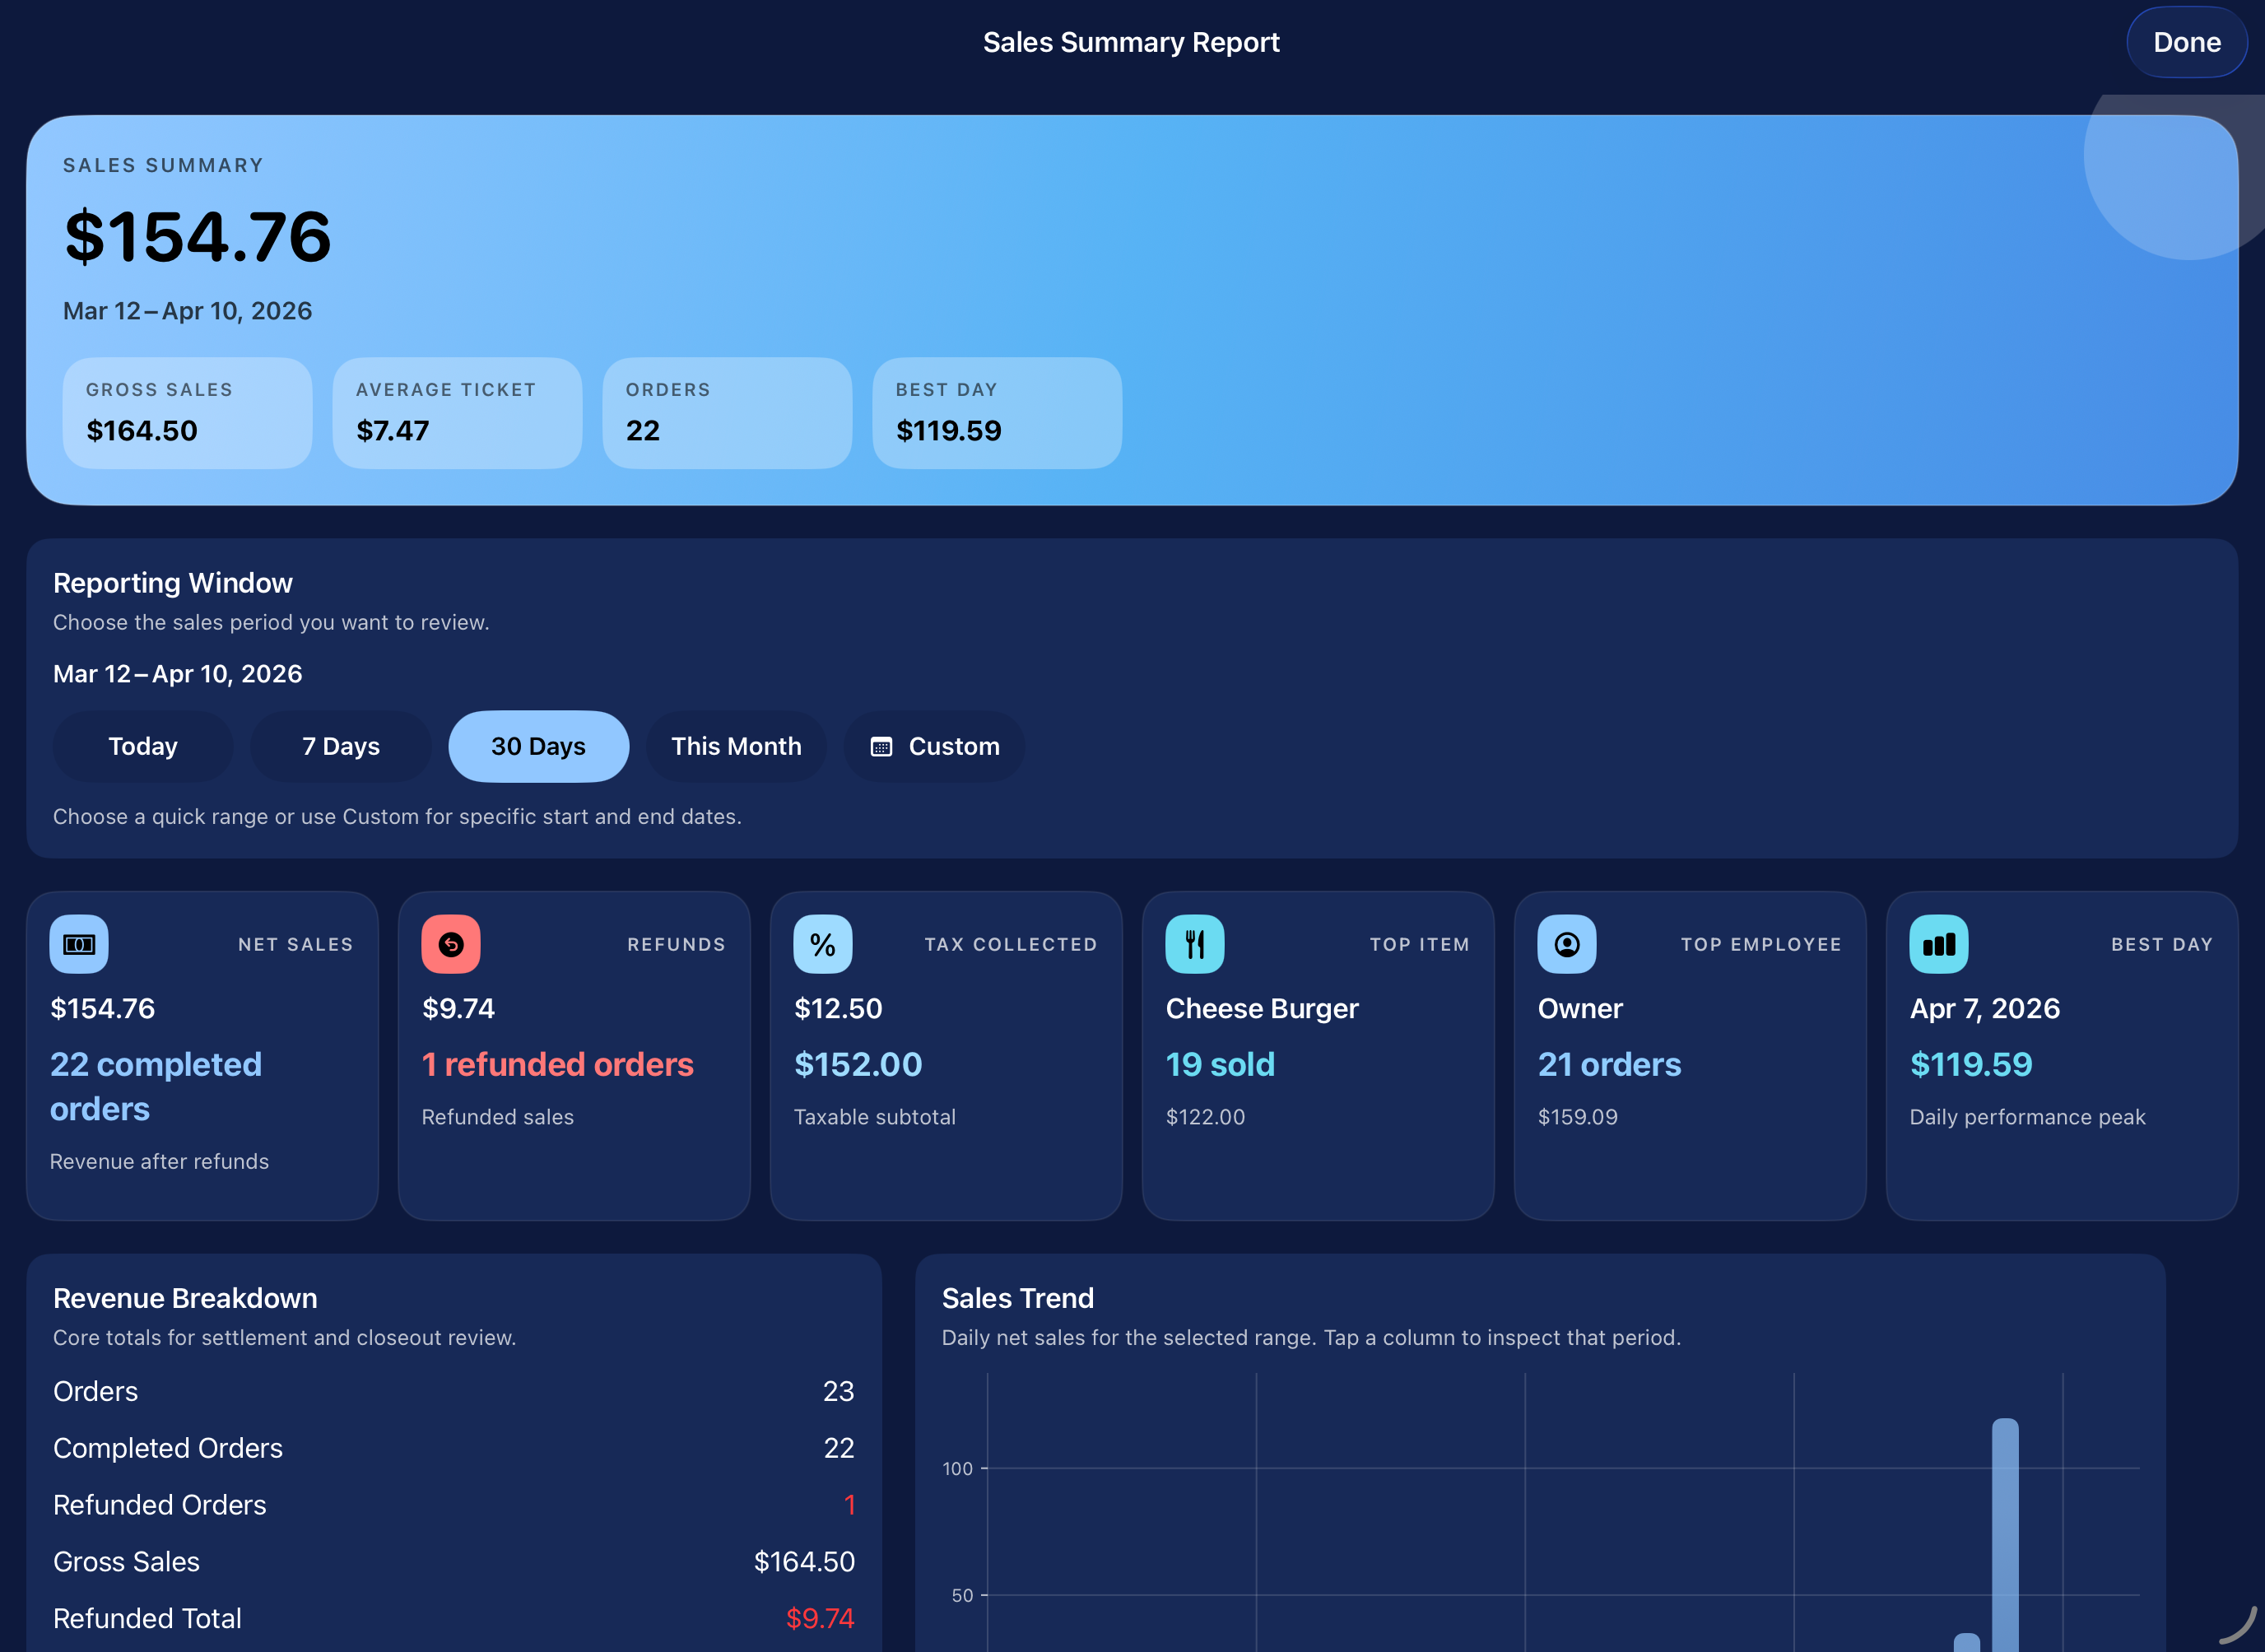Screen dimensions: 2265x1652
Task: Click the Refunds return-arrow icon
Action: click(x=451, y=943)
